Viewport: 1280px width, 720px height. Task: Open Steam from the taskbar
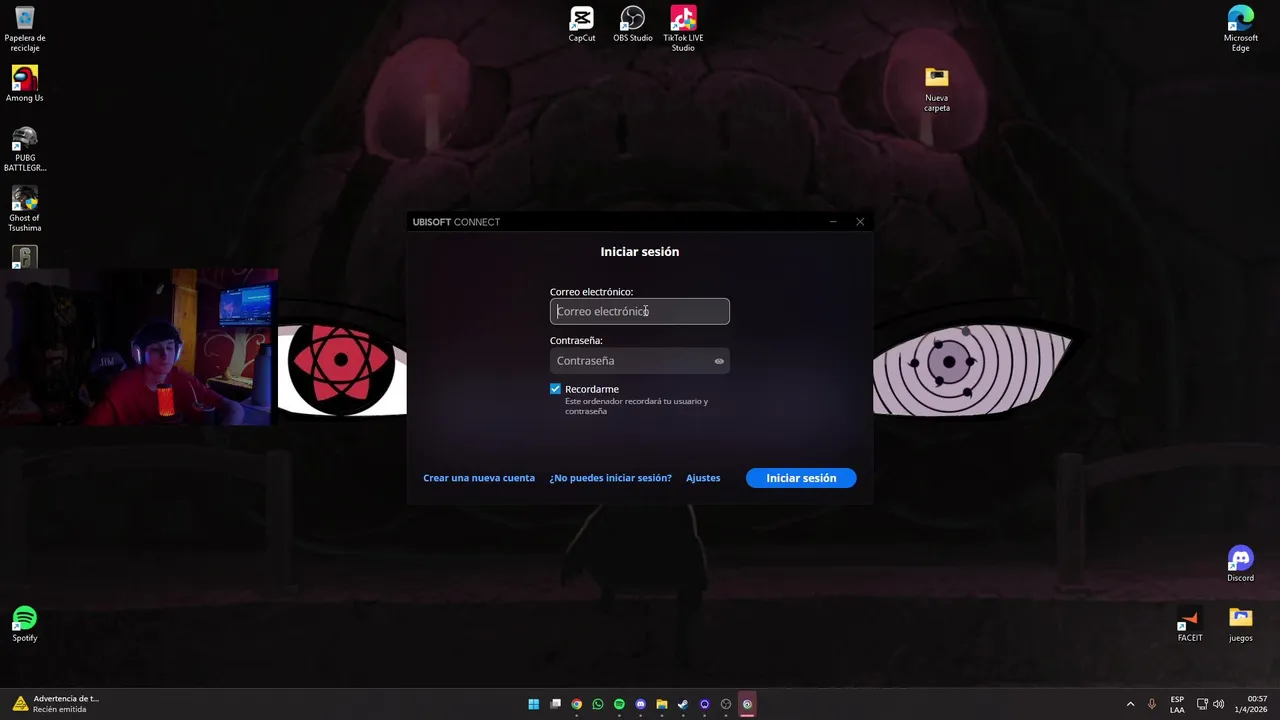683,704
